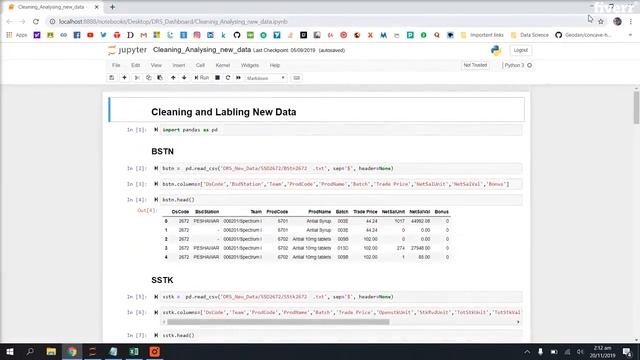Move the selected cell up
Viewport: 640px width, 360px height.
[x=173, y=78]
